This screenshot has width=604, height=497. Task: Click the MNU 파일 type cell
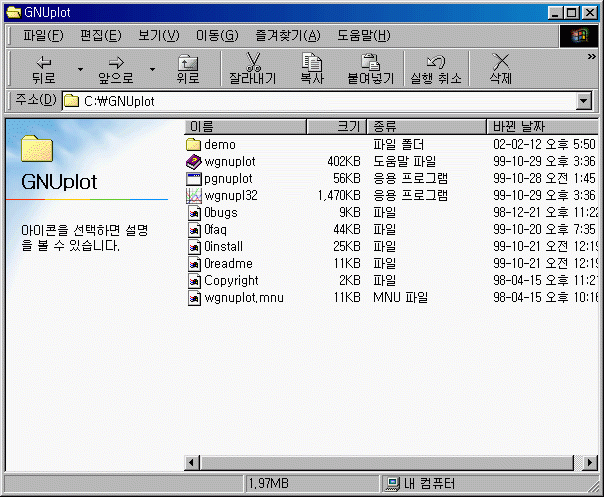[400, 297]
